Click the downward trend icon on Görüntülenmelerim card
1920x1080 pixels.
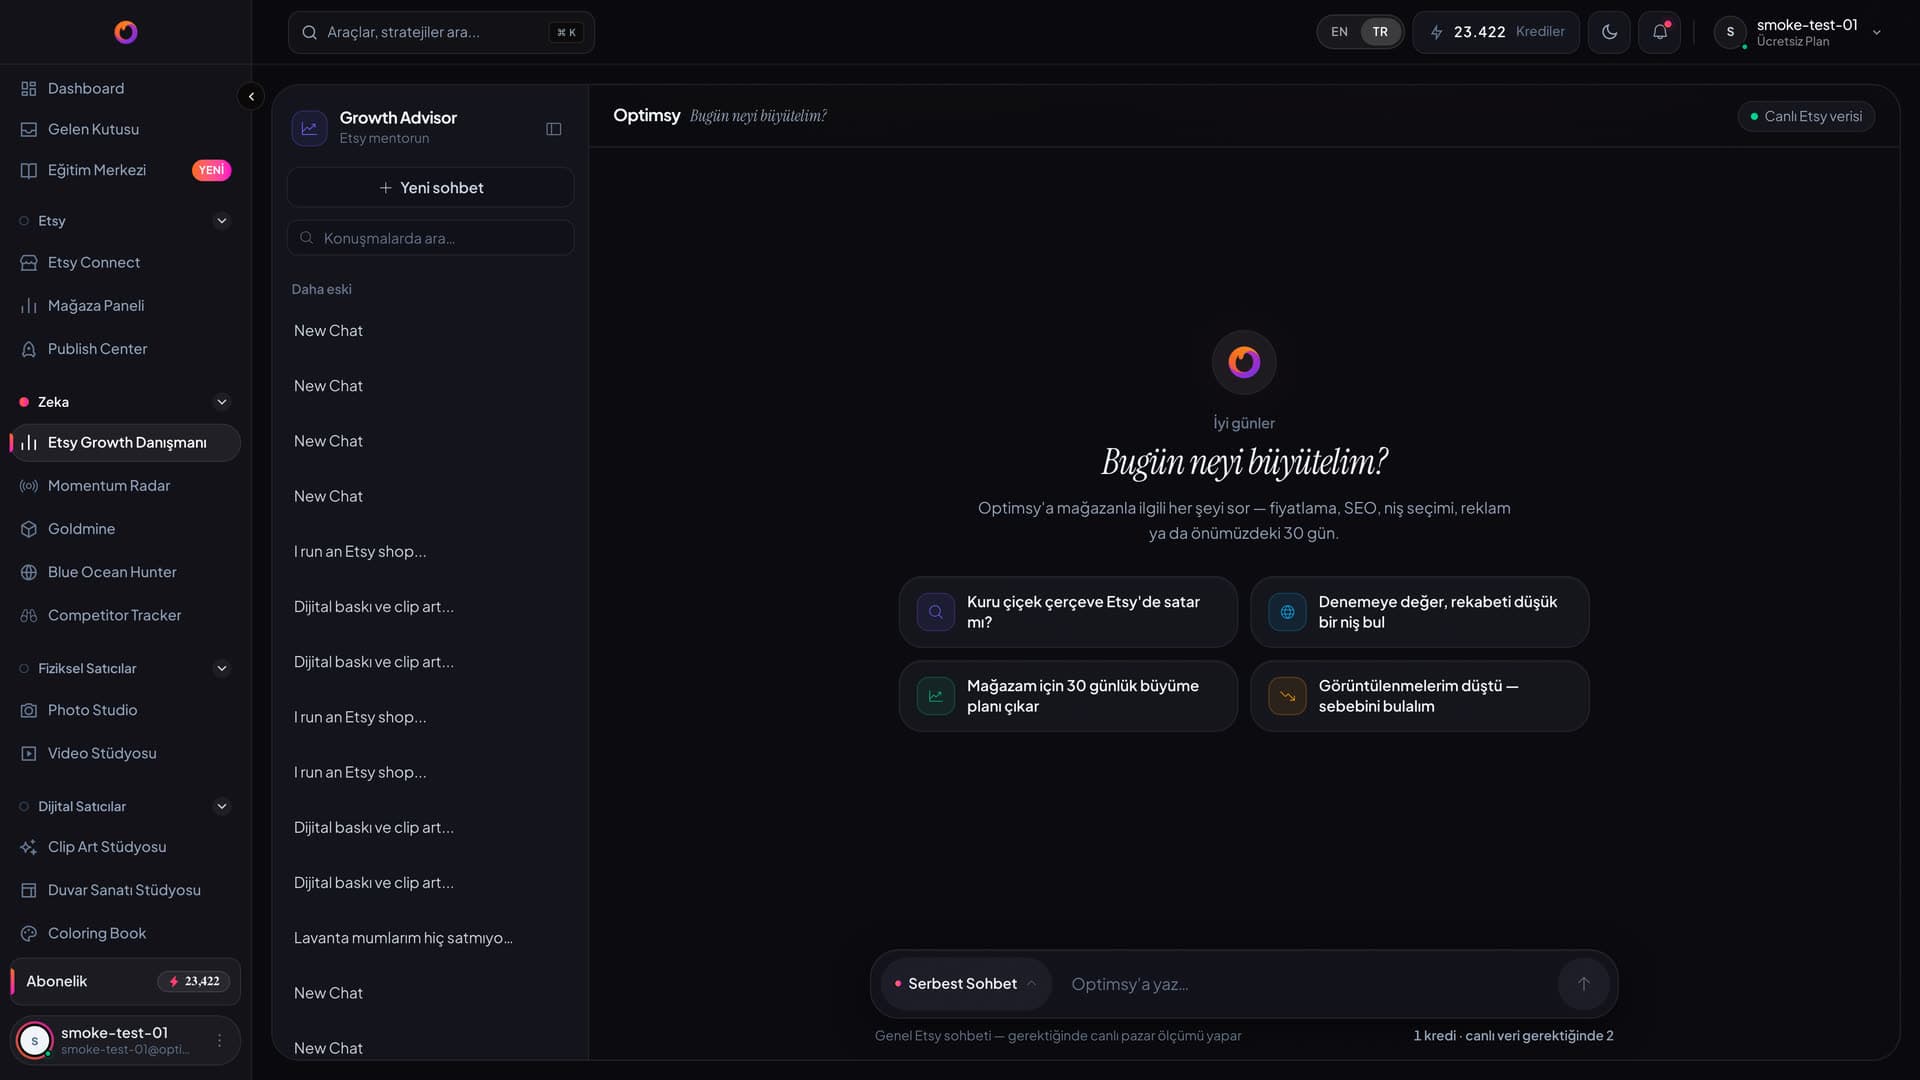click(1287, 696)
